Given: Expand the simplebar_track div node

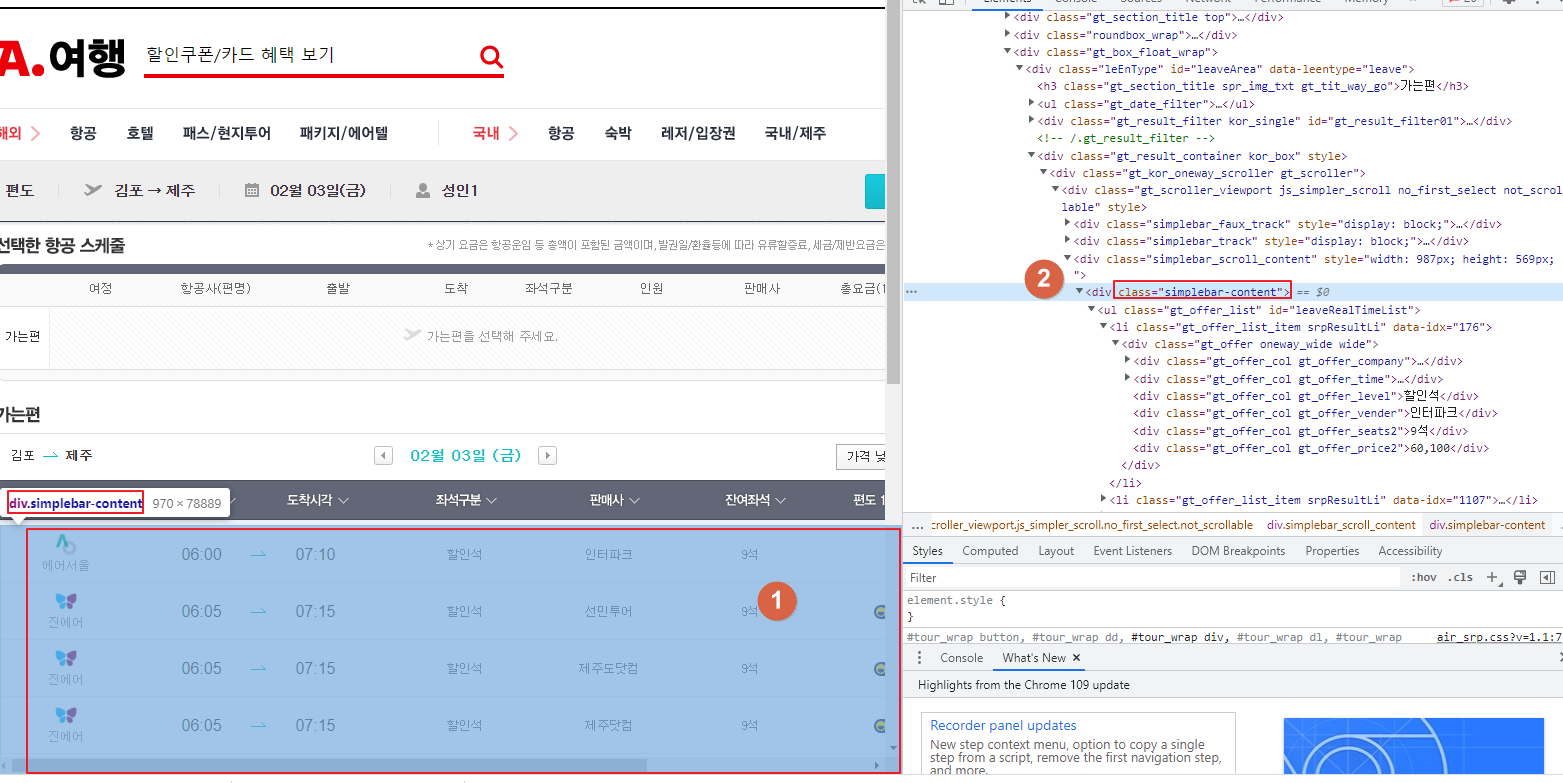Looking at the screenshot, I should coord(1068,241).
